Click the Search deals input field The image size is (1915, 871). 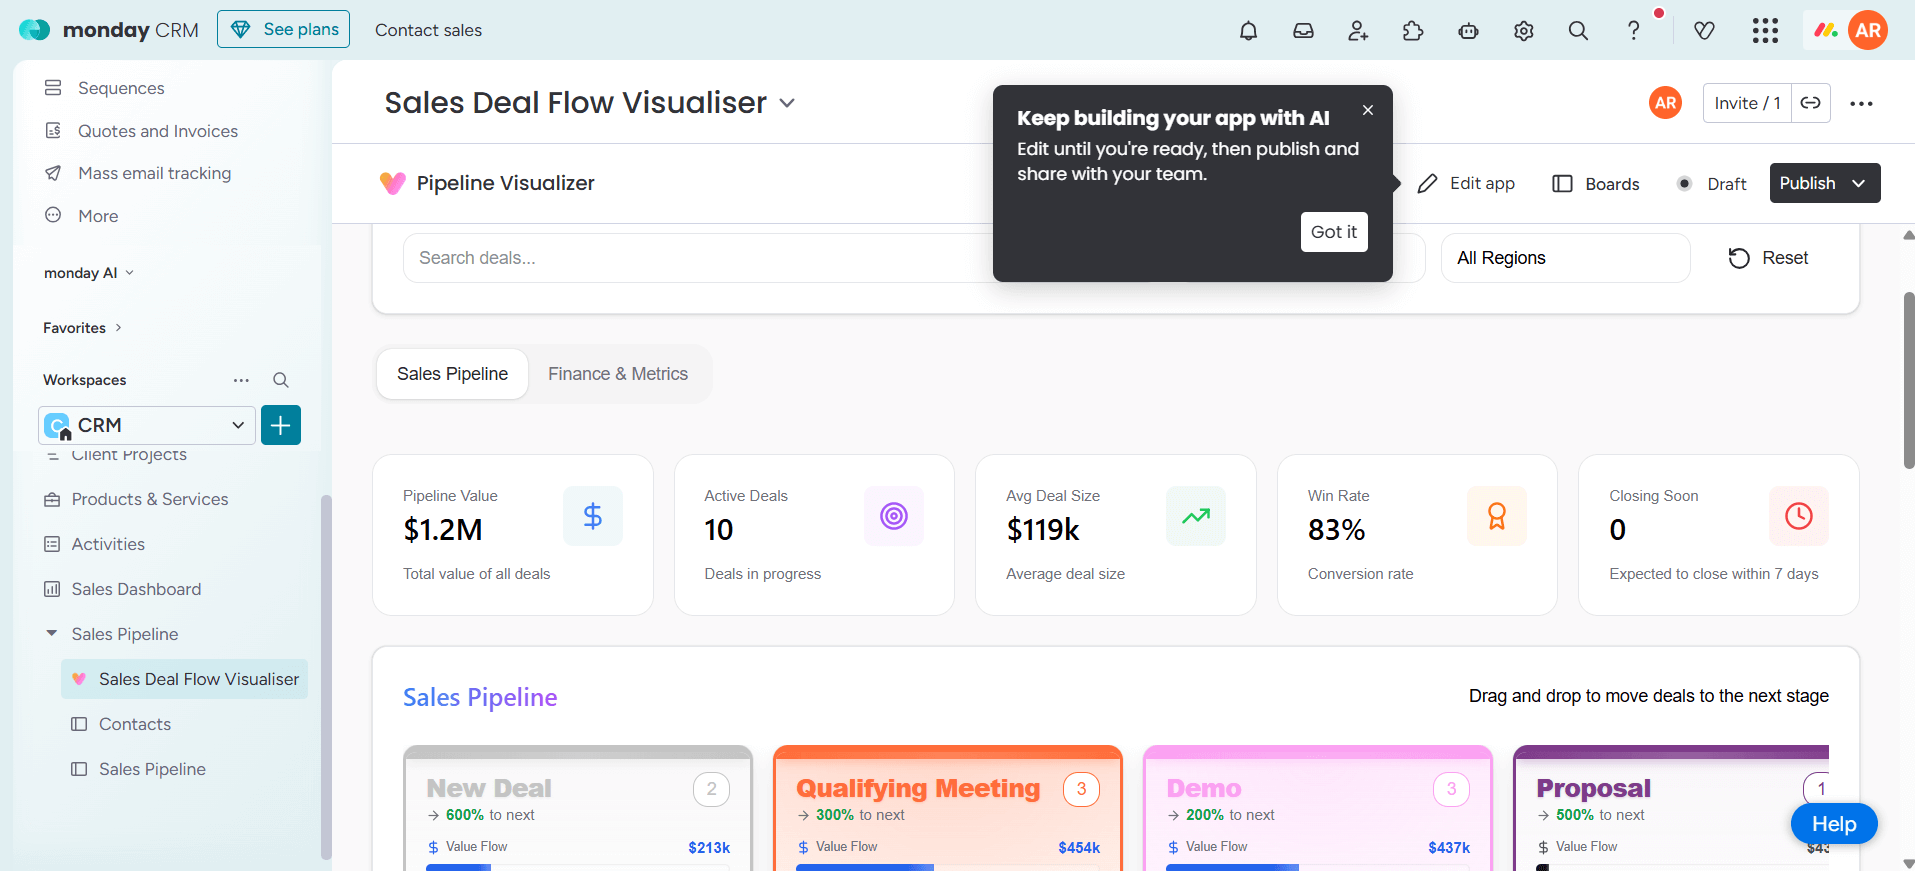[x=700, y=258]
